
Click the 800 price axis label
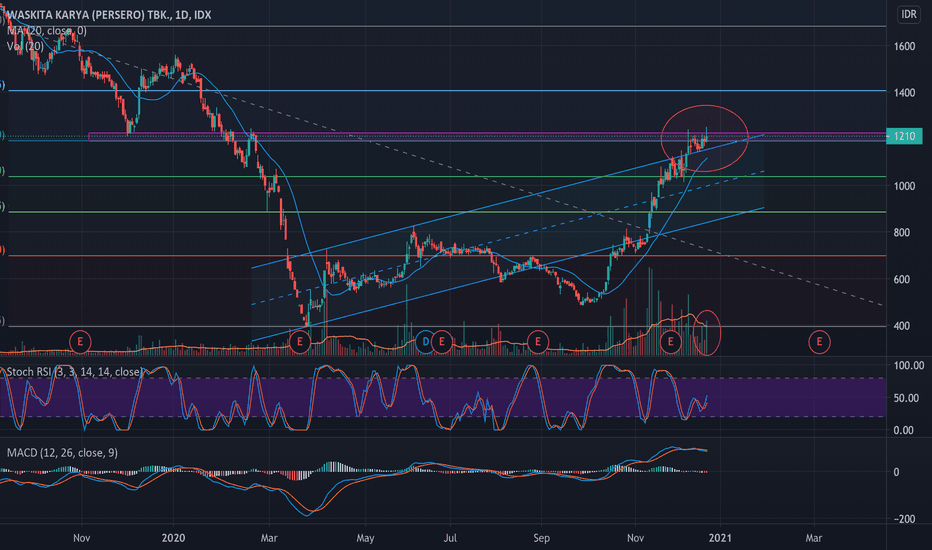pyautogui.click(x=902, y=232)
